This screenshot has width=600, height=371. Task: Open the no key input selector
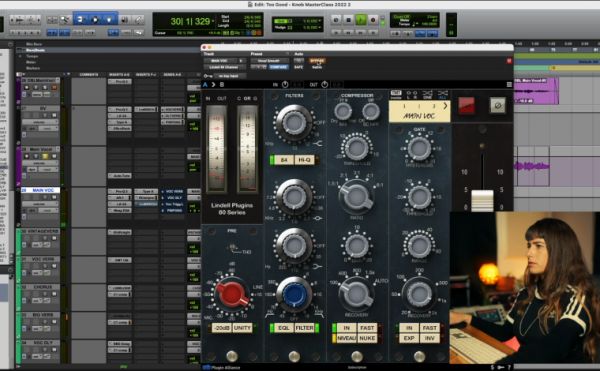click(x=229, y=76)
